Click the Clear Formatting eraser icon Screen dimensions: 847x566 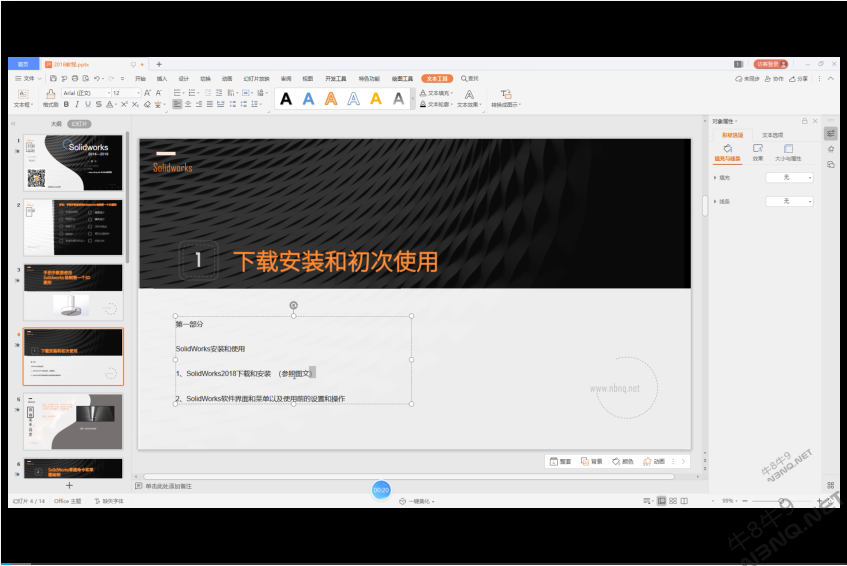147,104
